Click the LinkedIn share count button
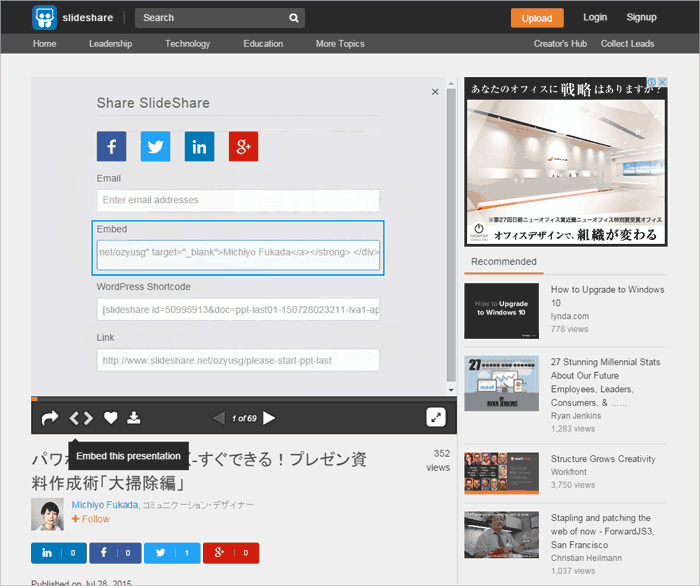The image size is (700, 586). [58, 553]
